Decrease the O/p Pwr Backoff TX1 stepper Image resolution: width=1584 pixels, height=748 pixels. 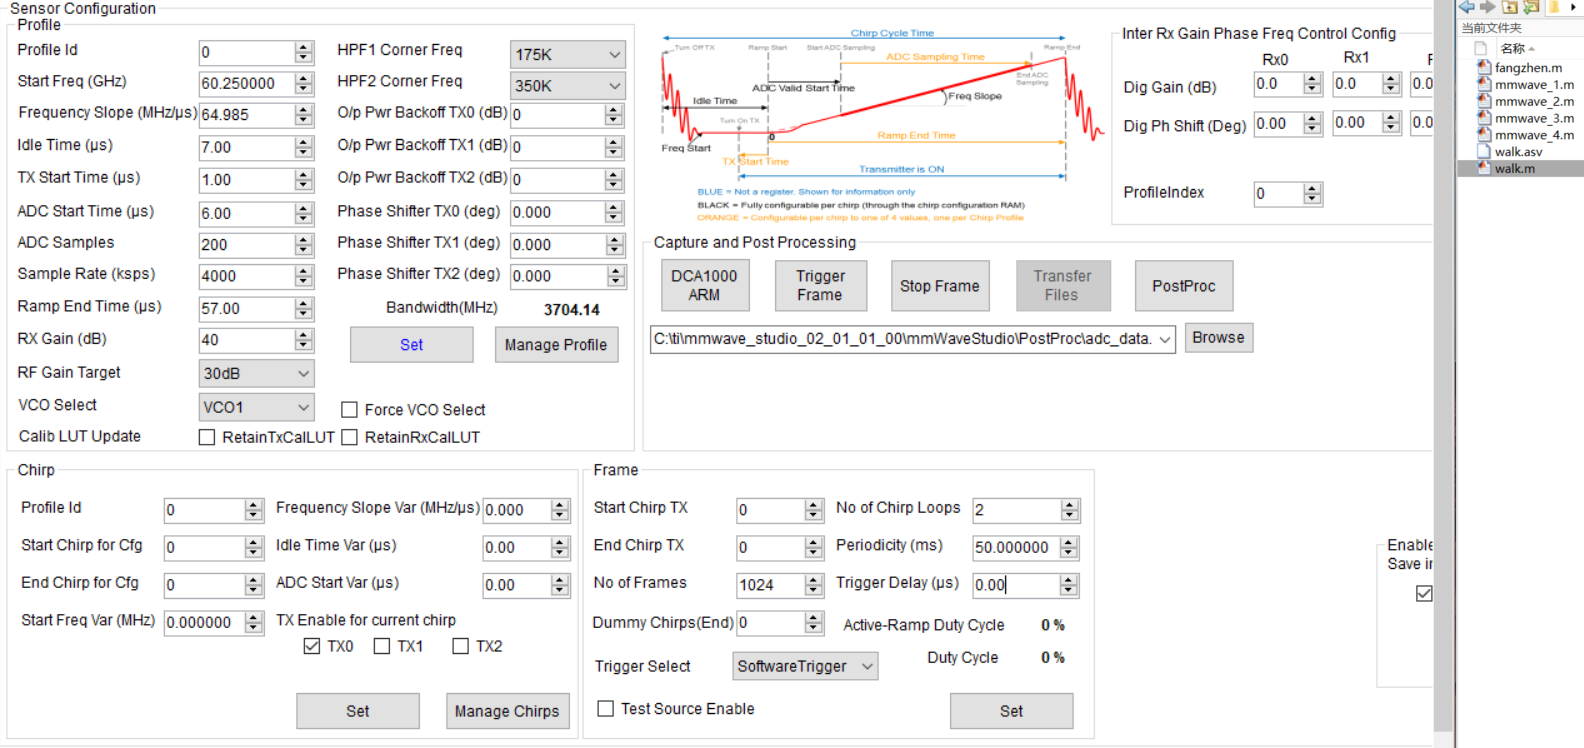pos(614,153)
